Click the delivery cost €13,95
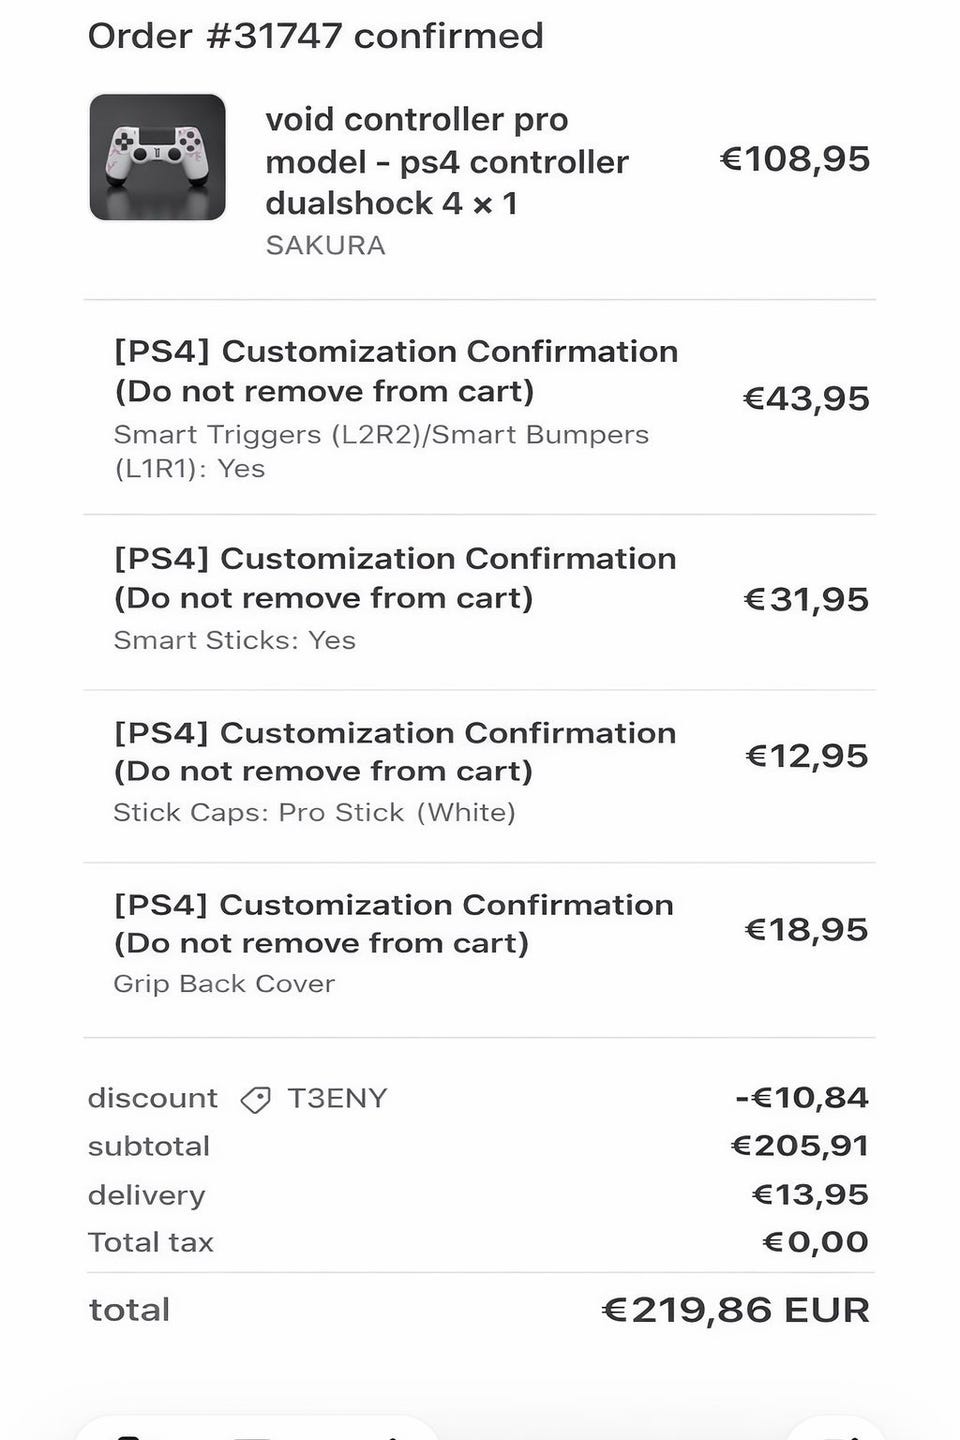 (810, 1194)
